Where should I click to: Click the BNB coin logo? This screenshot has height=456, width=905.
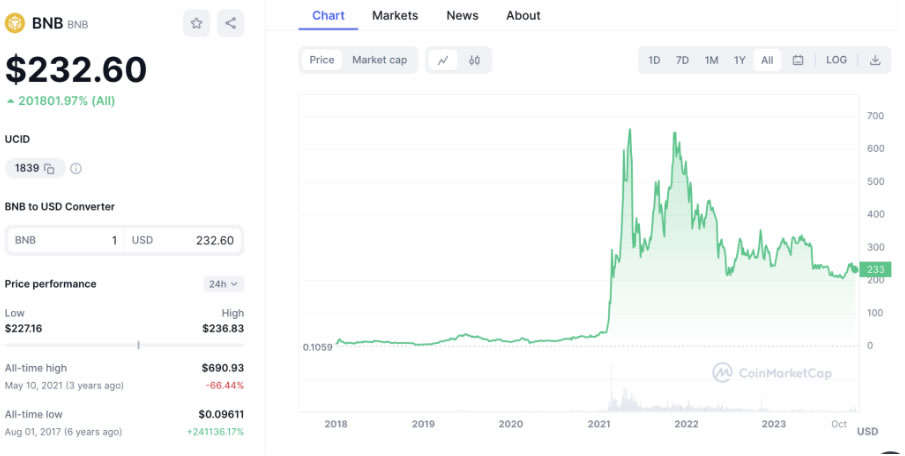point(15,23)
